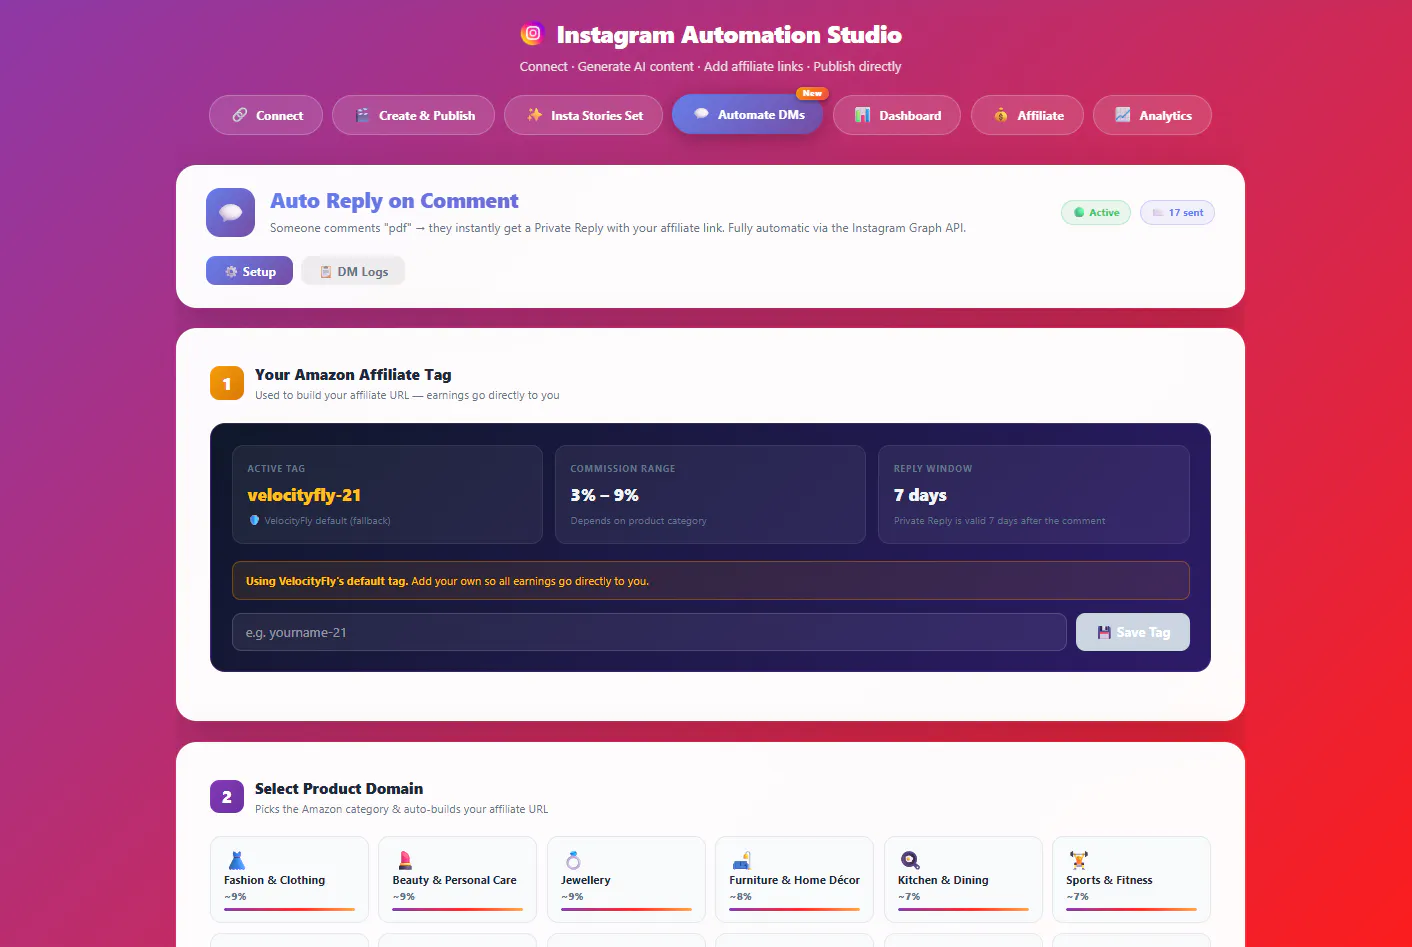Click the New badge on Automate DMs

coord(812,93)
